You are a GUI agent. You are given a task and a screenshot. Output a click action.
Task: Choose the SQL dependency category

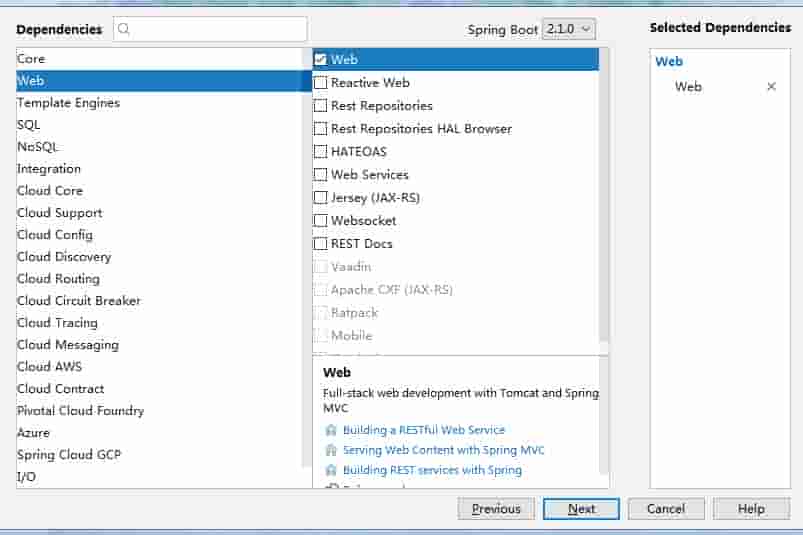pyautogui.click(x=29, y=125)
